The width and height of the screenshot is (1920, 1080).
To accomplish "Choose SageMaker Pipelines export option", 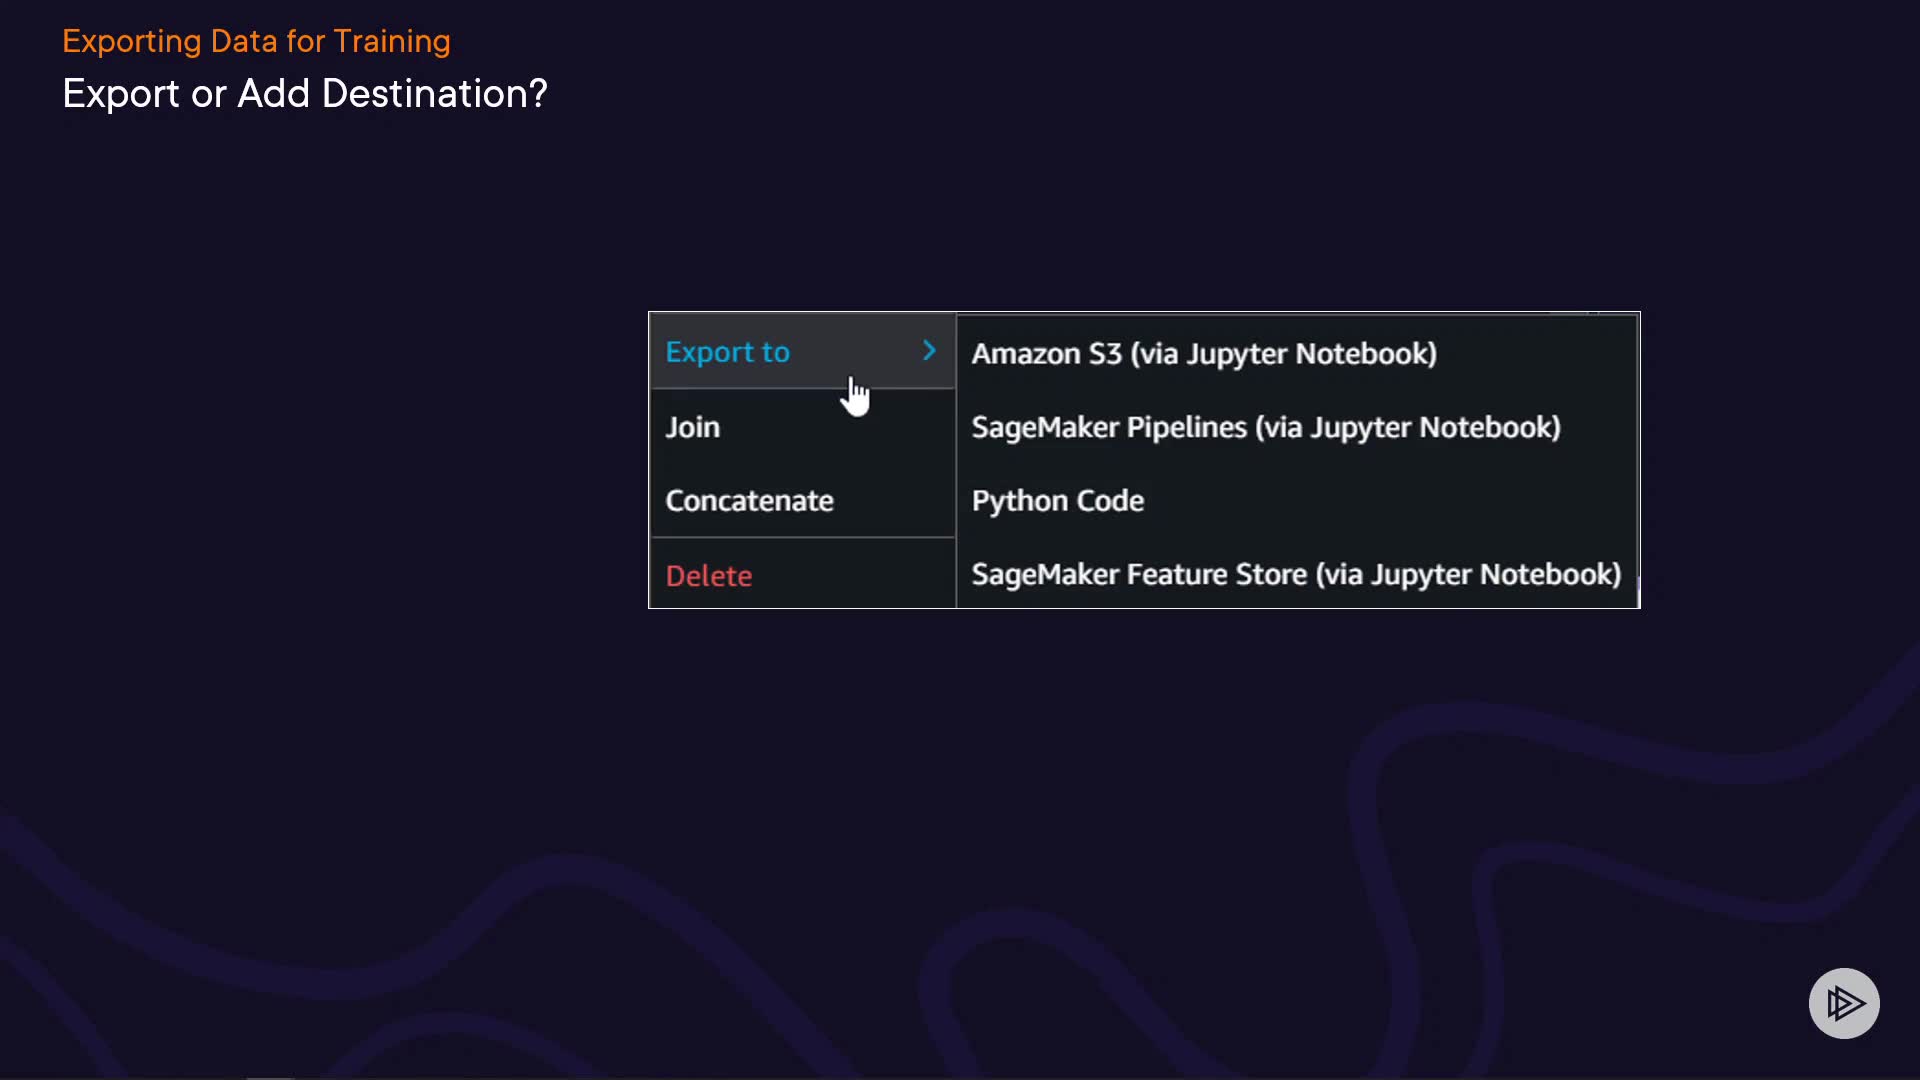I will [1265, 428].
